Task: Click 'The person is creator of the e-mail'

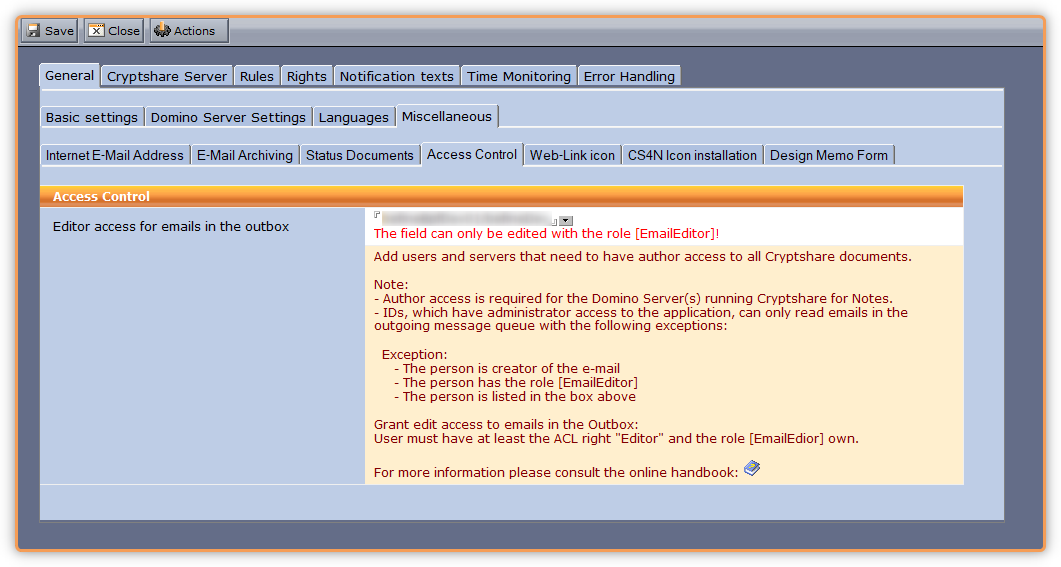Action: (507, 369)
